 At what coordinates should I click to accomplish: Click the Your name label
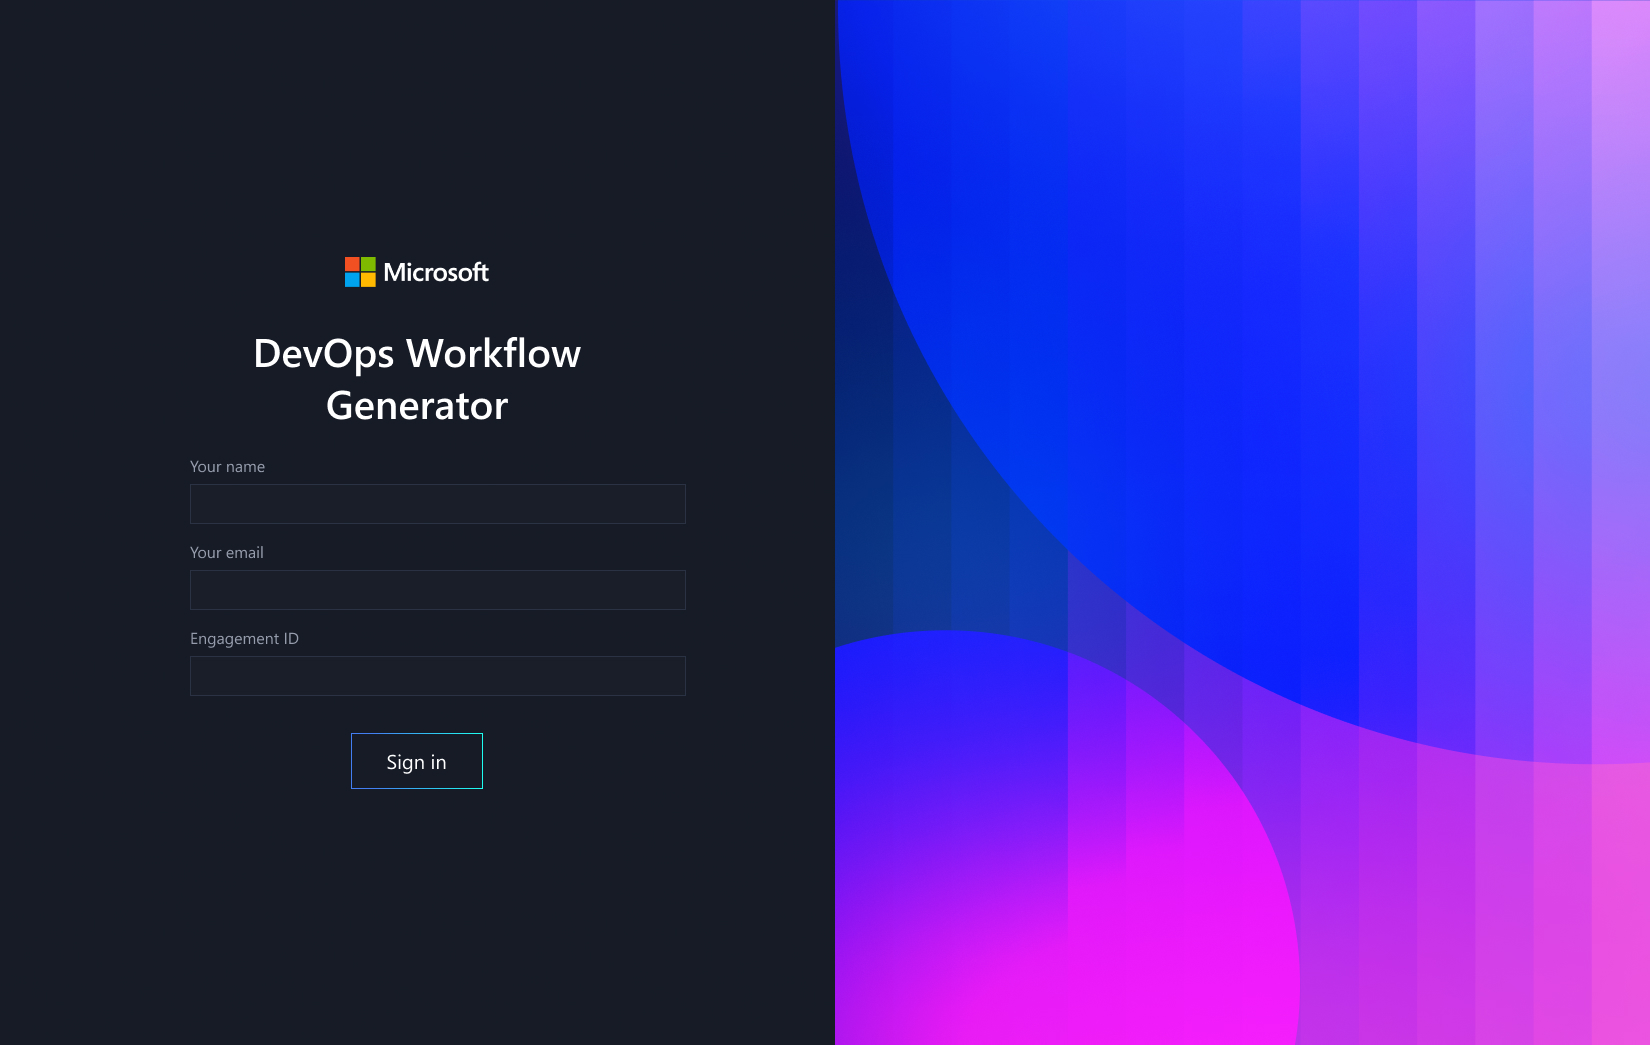[228, 467]
